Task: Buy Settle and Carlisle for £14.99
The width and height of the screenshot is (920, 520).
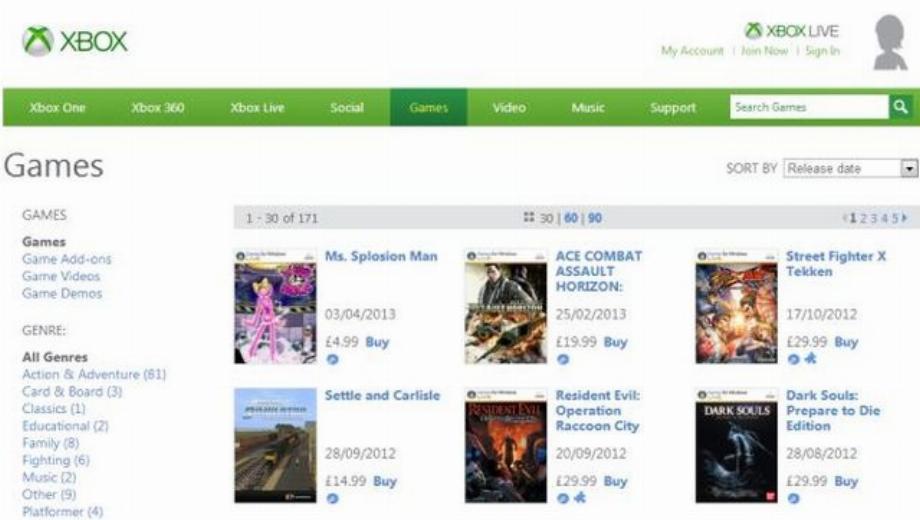Action: 385,481
